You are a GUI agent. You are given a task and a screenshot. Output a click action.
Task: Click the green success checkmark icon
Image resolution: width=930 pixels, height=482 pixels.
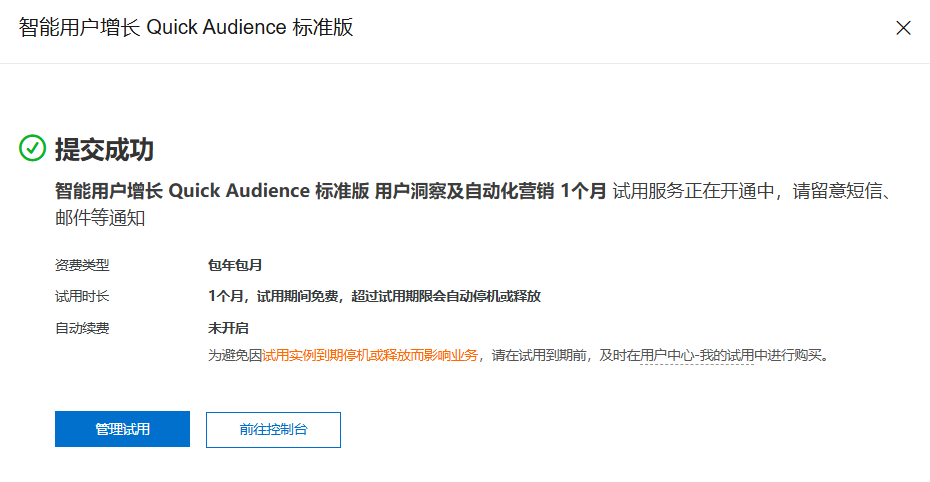(33, 148)
